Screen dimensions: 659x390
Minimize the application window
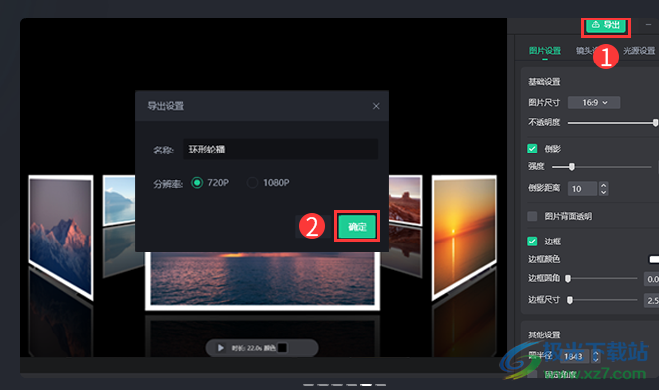pyautogui.click(x=648, y=25)
